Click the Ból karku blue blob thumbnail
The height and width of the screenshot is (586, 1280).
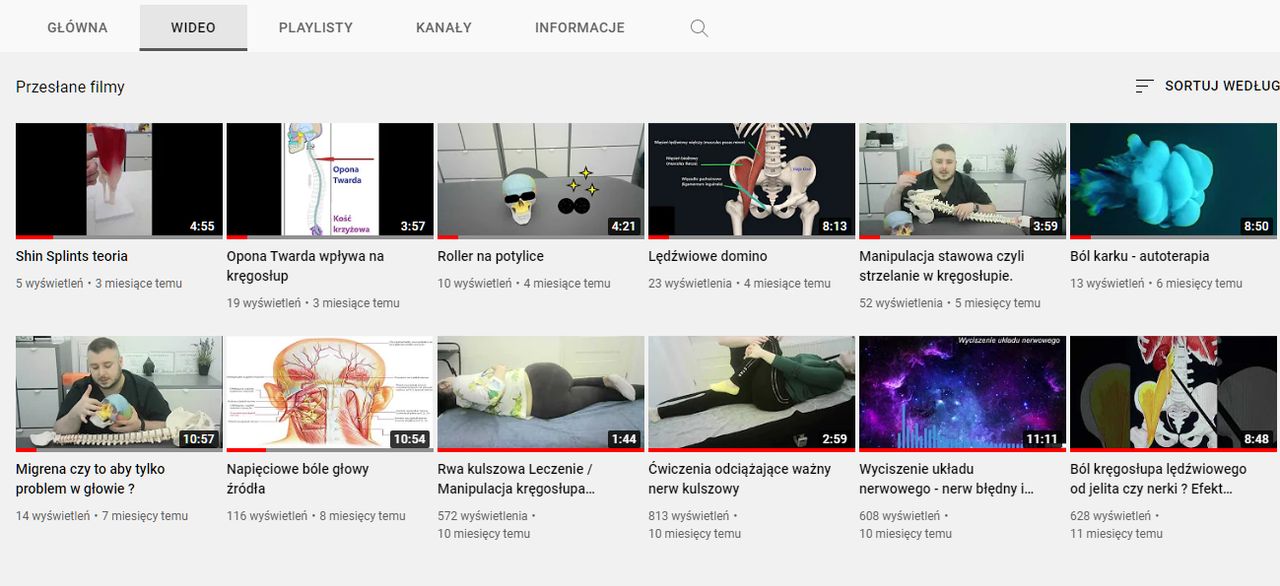pos(1172,180)
